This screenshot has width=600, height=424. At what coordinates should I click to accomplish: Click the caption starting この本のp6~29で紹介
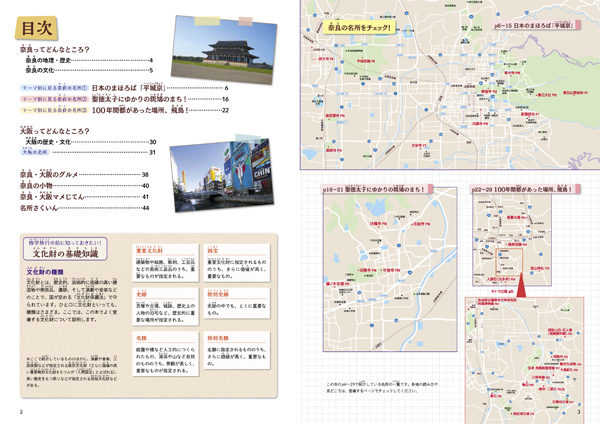point(382,387)
